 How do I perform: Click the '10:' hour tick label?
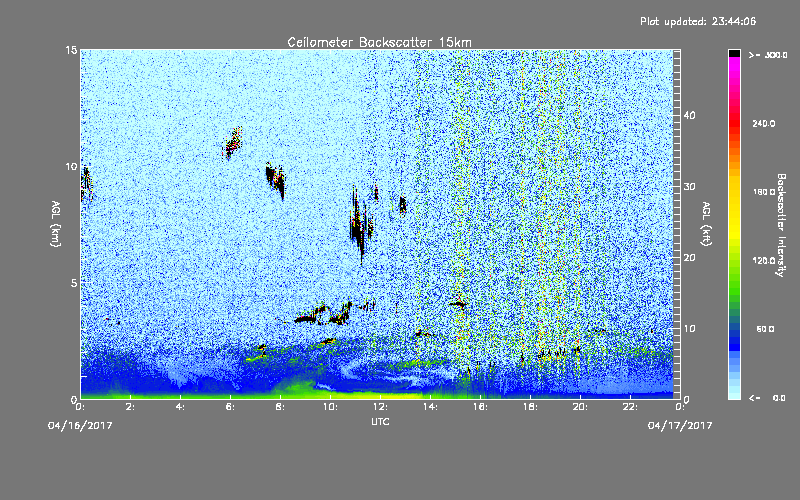coord(330,407)
